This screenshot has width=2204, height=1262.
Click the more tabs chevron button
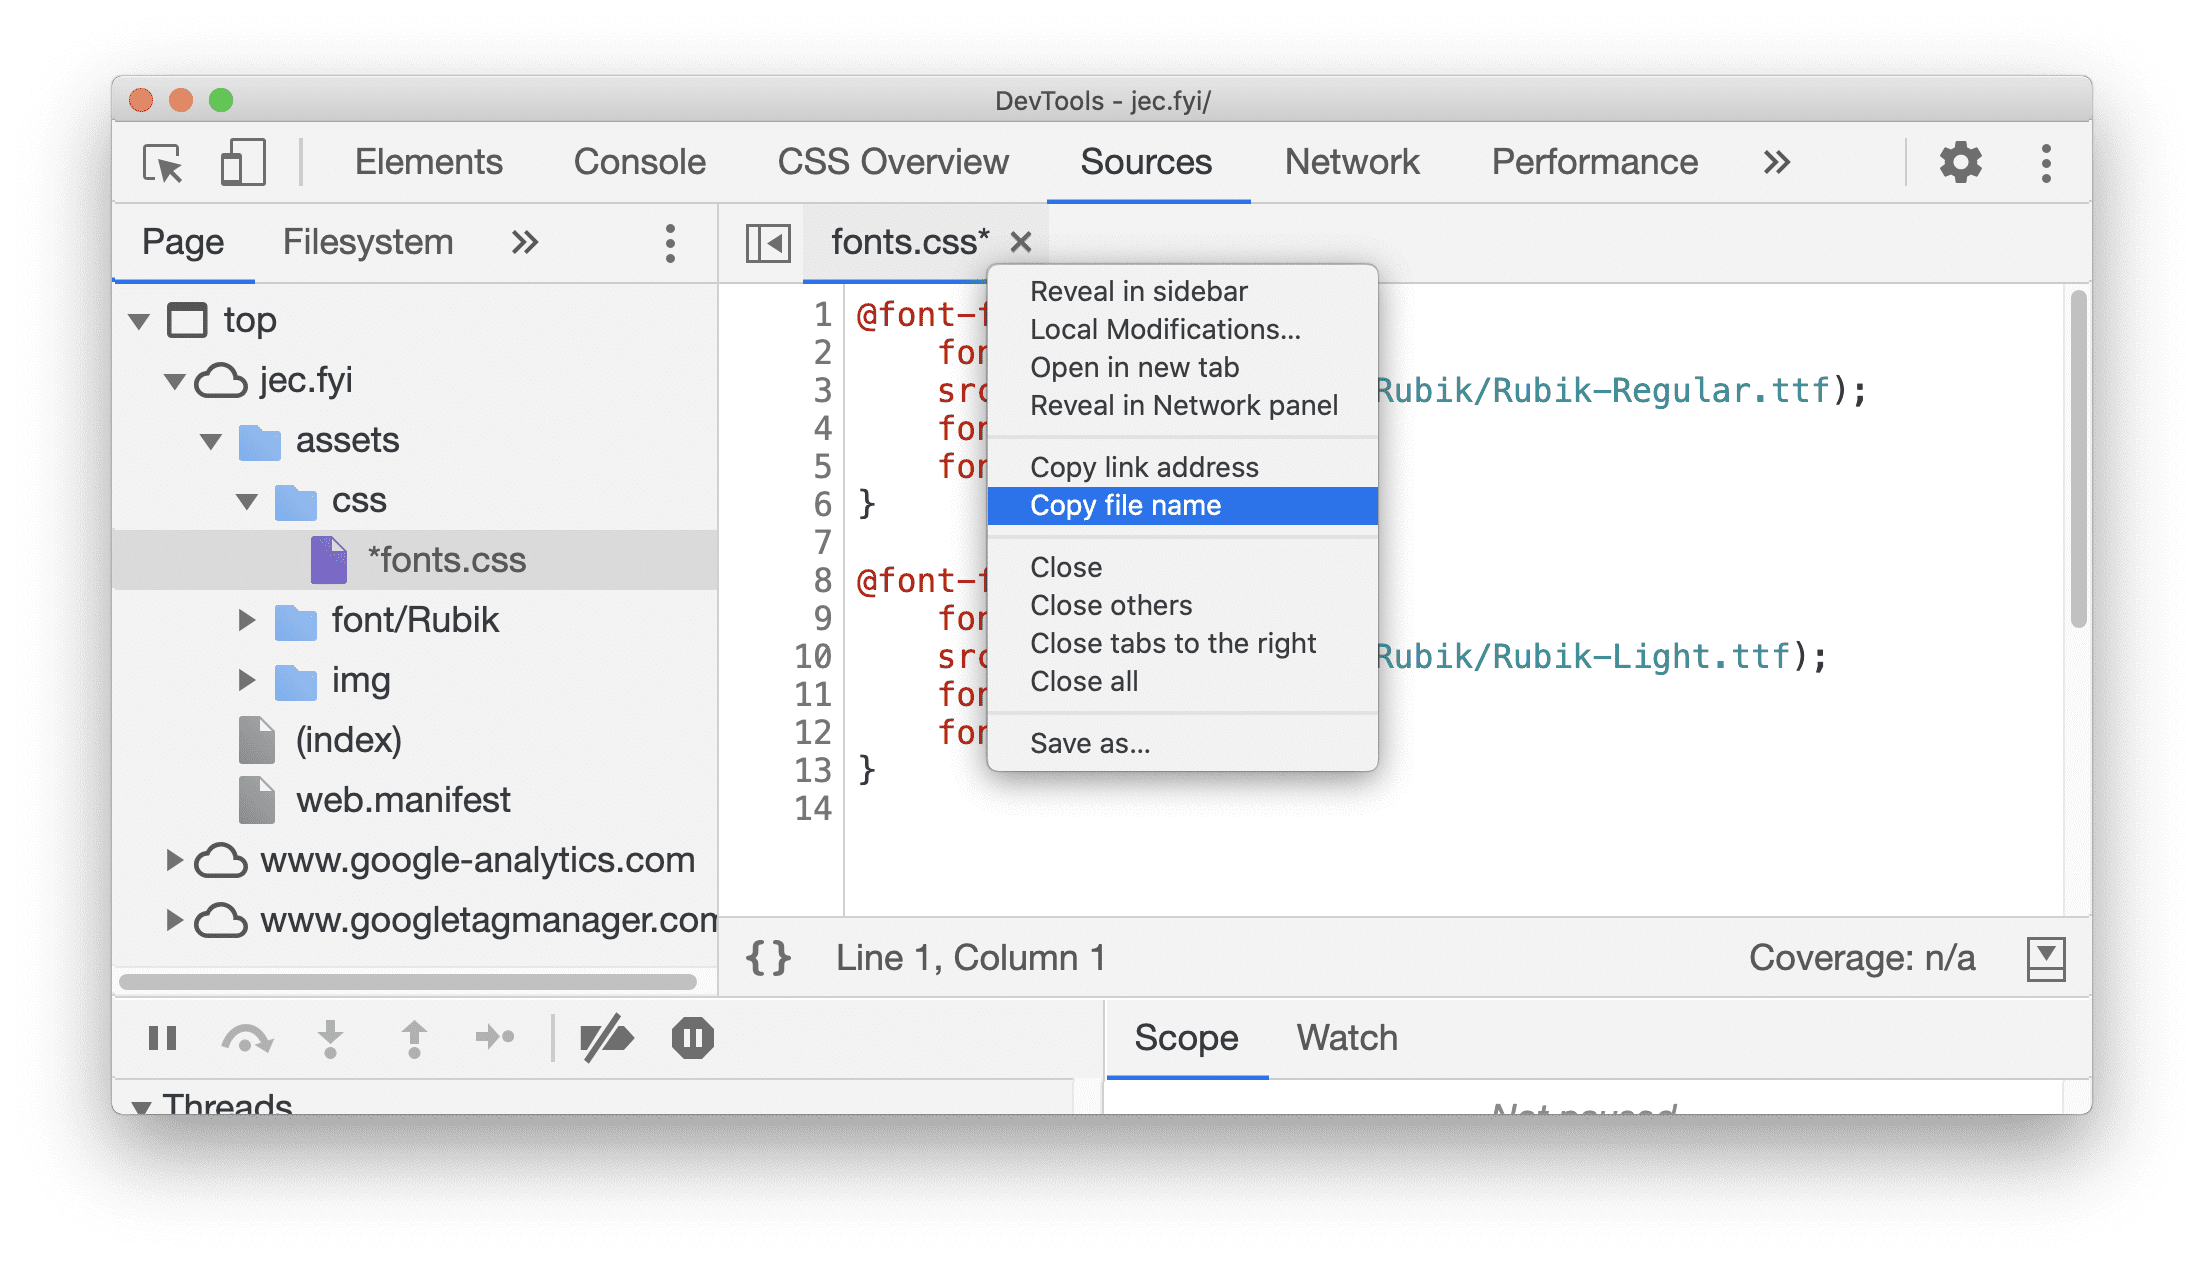tap(1776, 162)
